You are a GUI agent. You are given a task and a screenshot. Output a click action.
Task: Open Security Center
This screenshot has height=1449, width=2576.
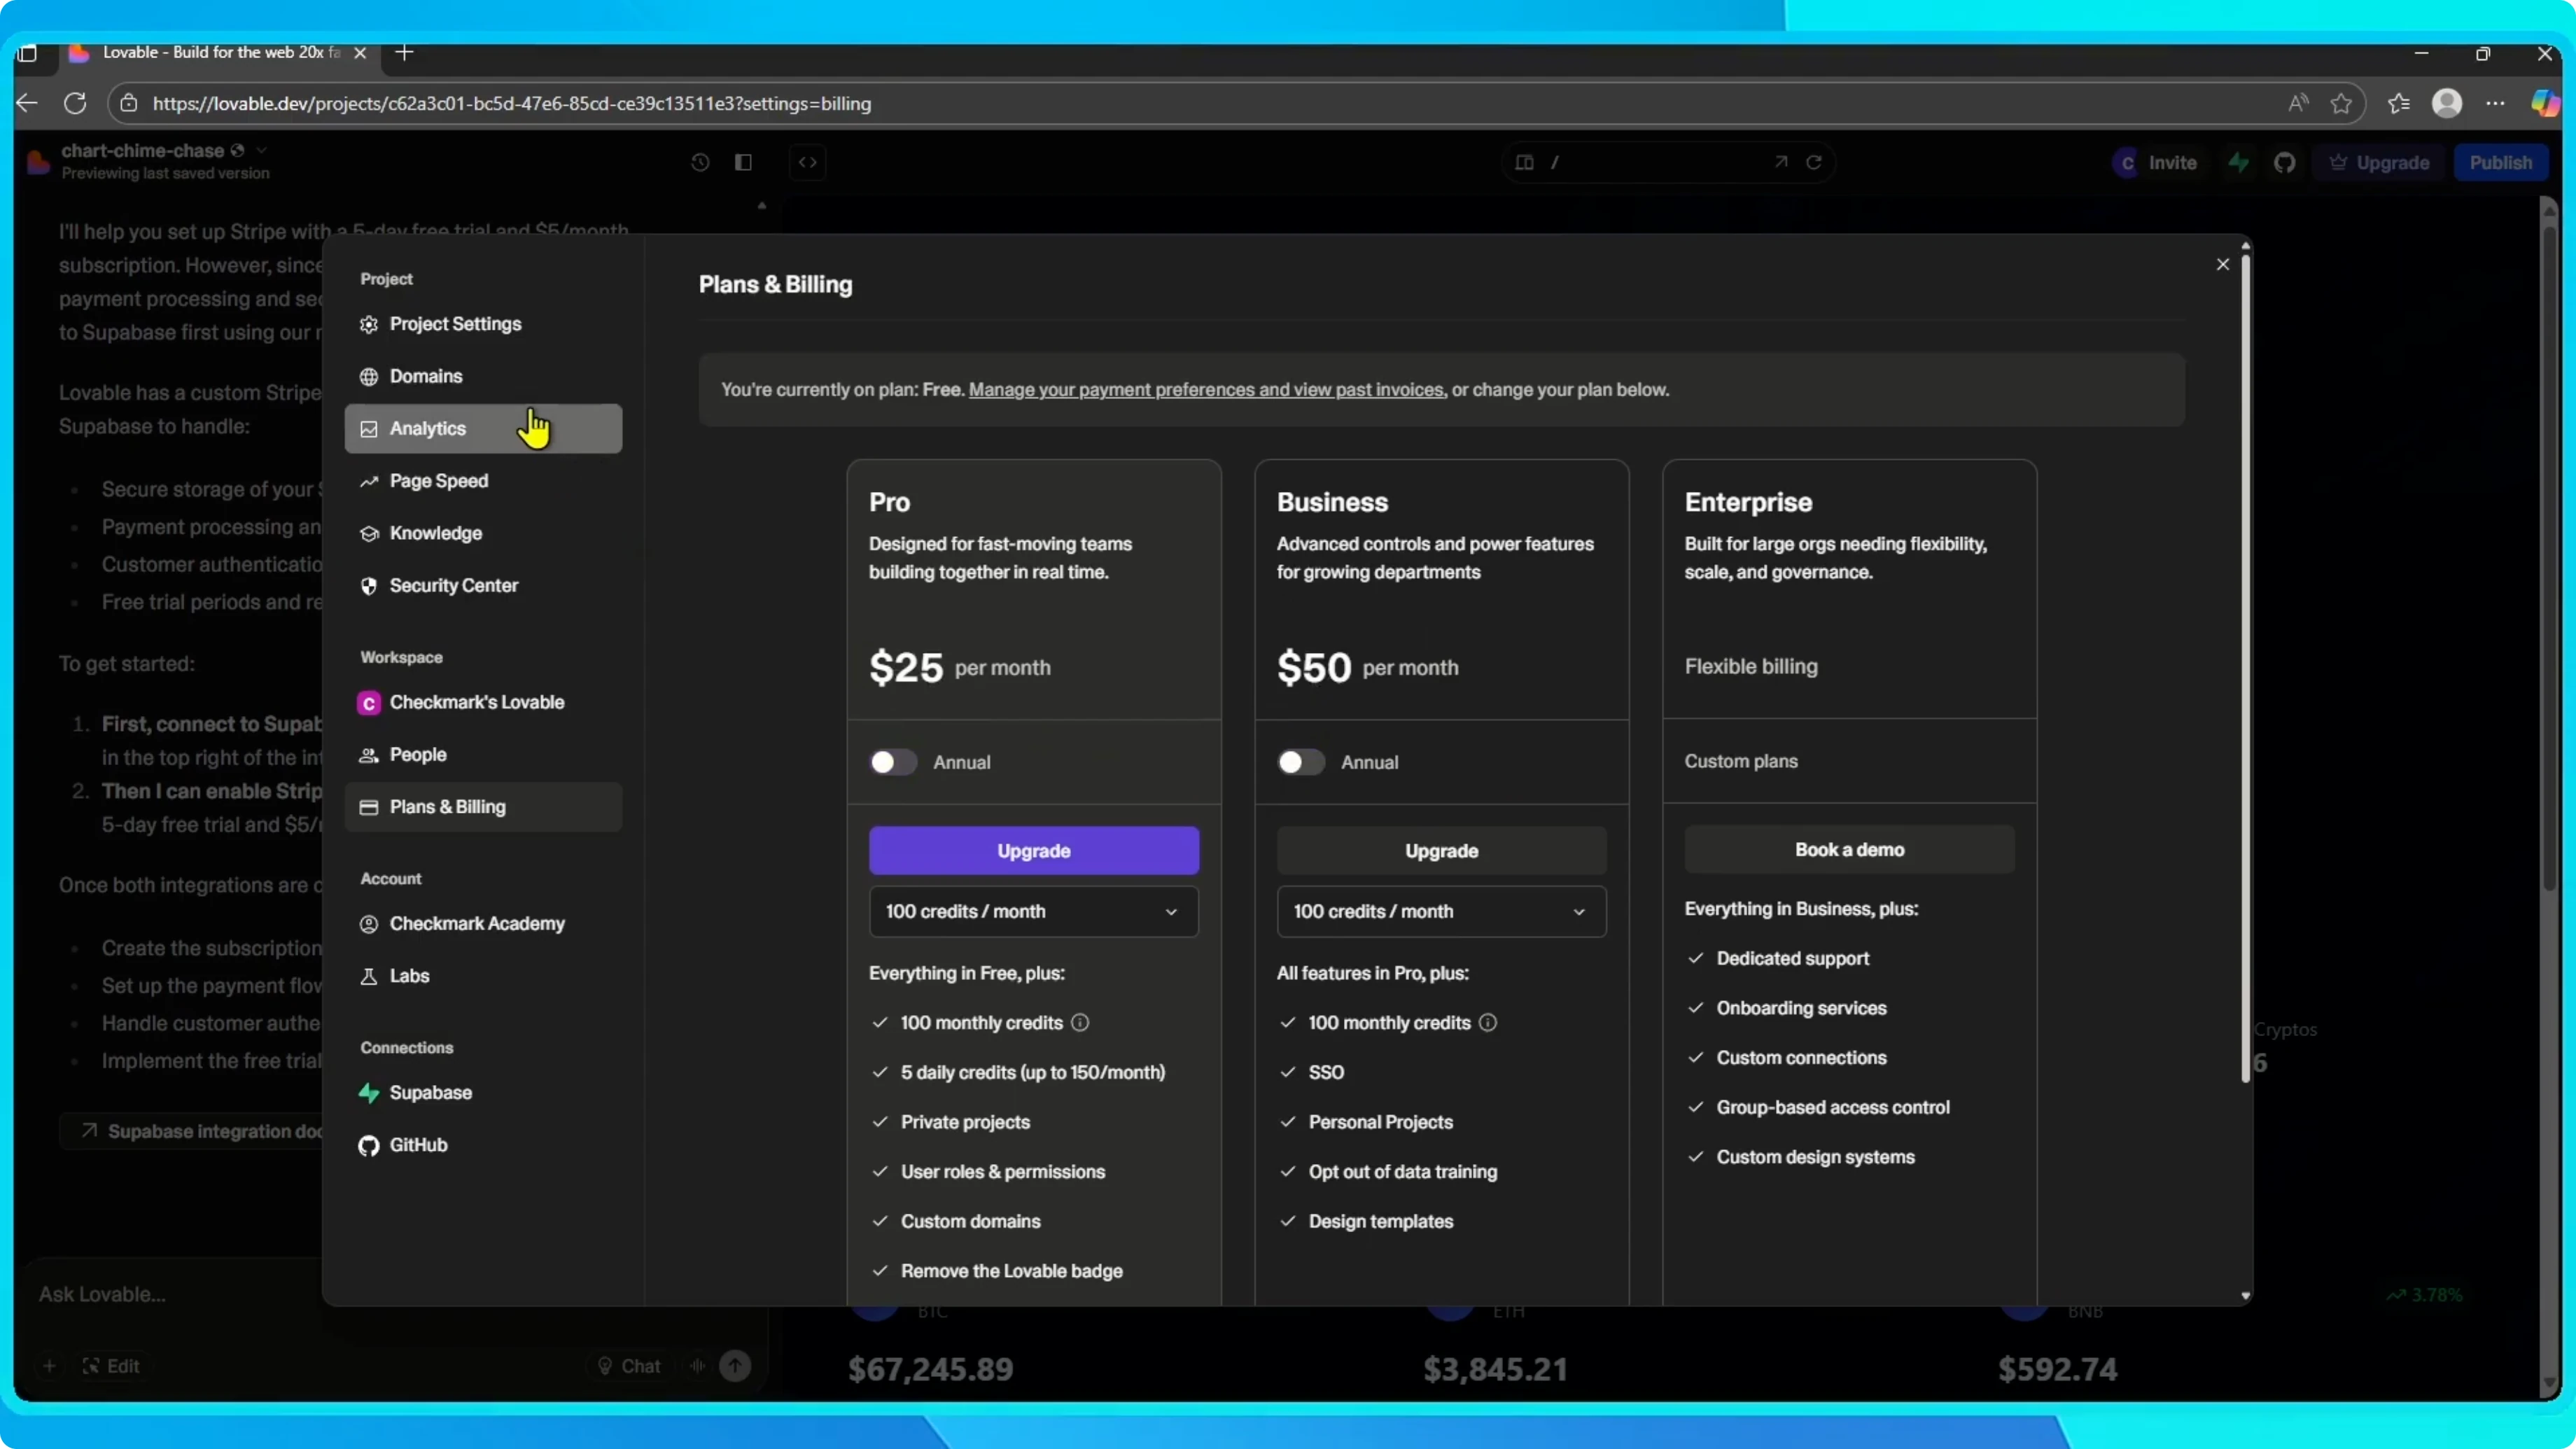click(483, 585)
